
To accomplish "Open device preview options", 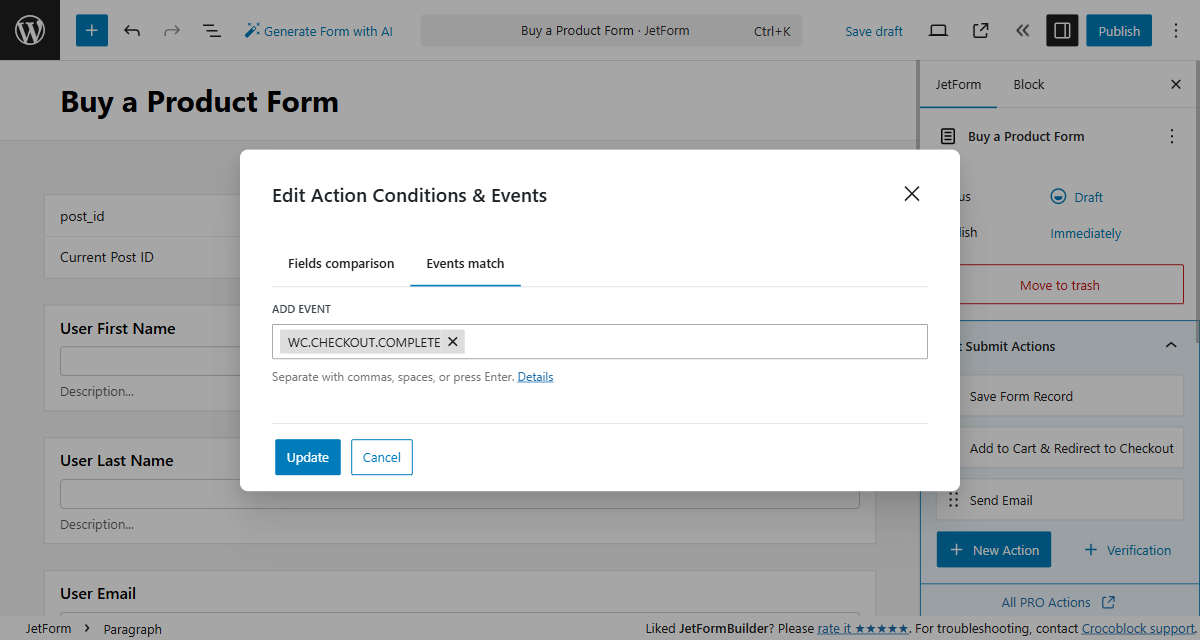I will pos(938,31).
